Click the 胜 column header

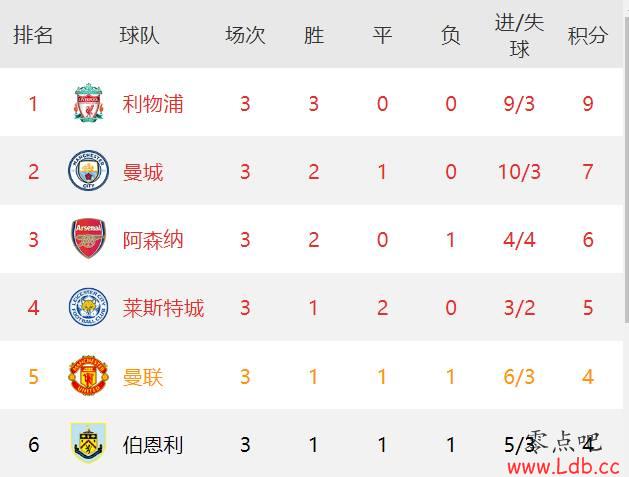[314, 35]
